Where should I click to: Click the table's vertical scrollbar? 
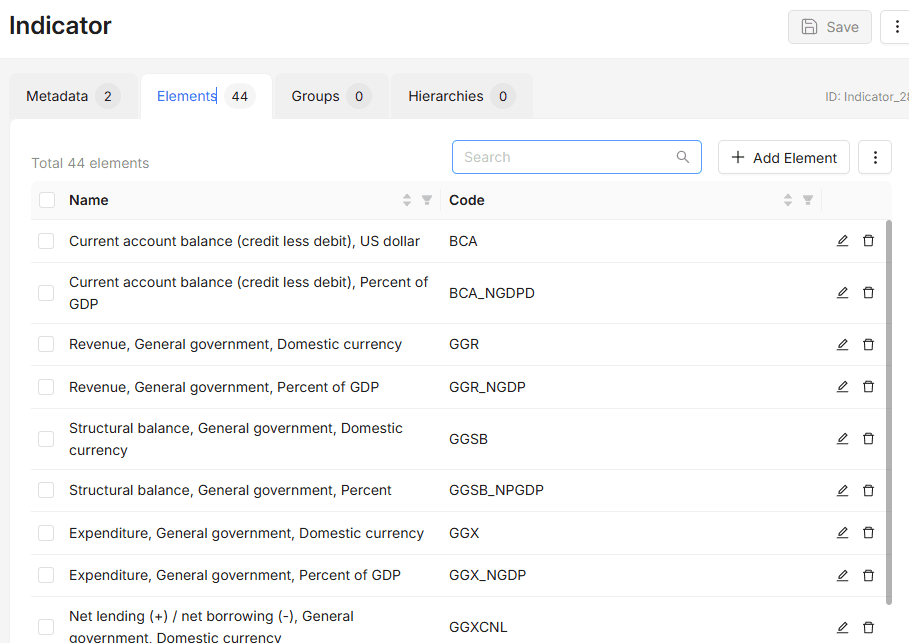[x=889, y=413]
